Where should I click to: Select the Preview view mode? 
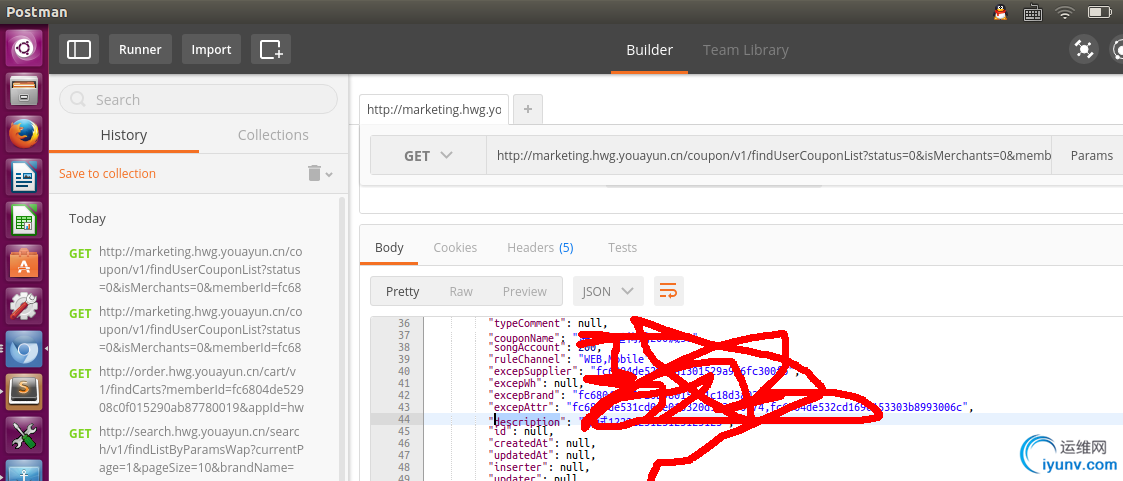point(525,291)
